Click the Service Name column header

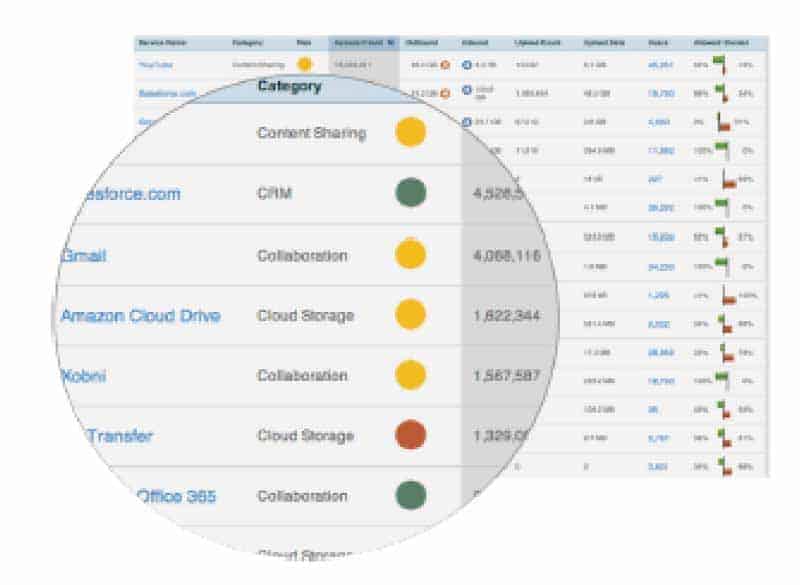pyautogui.click(x=162, y=43)
